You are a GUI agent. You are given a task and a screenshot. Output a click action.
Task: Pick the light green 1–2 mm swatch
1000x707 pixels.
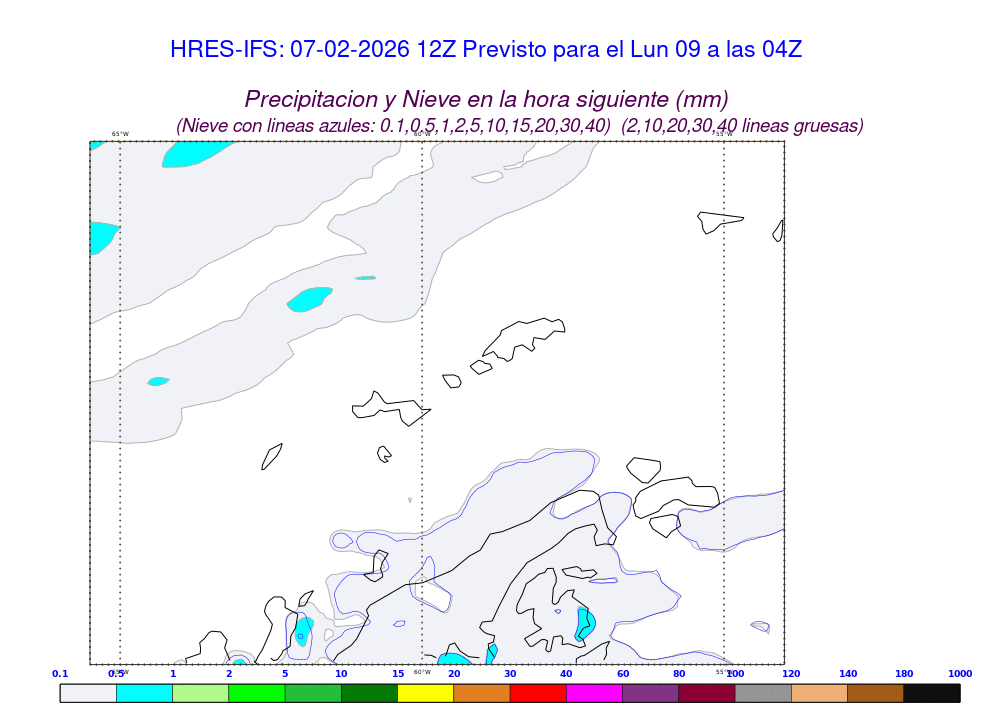(x=200, y=692)
